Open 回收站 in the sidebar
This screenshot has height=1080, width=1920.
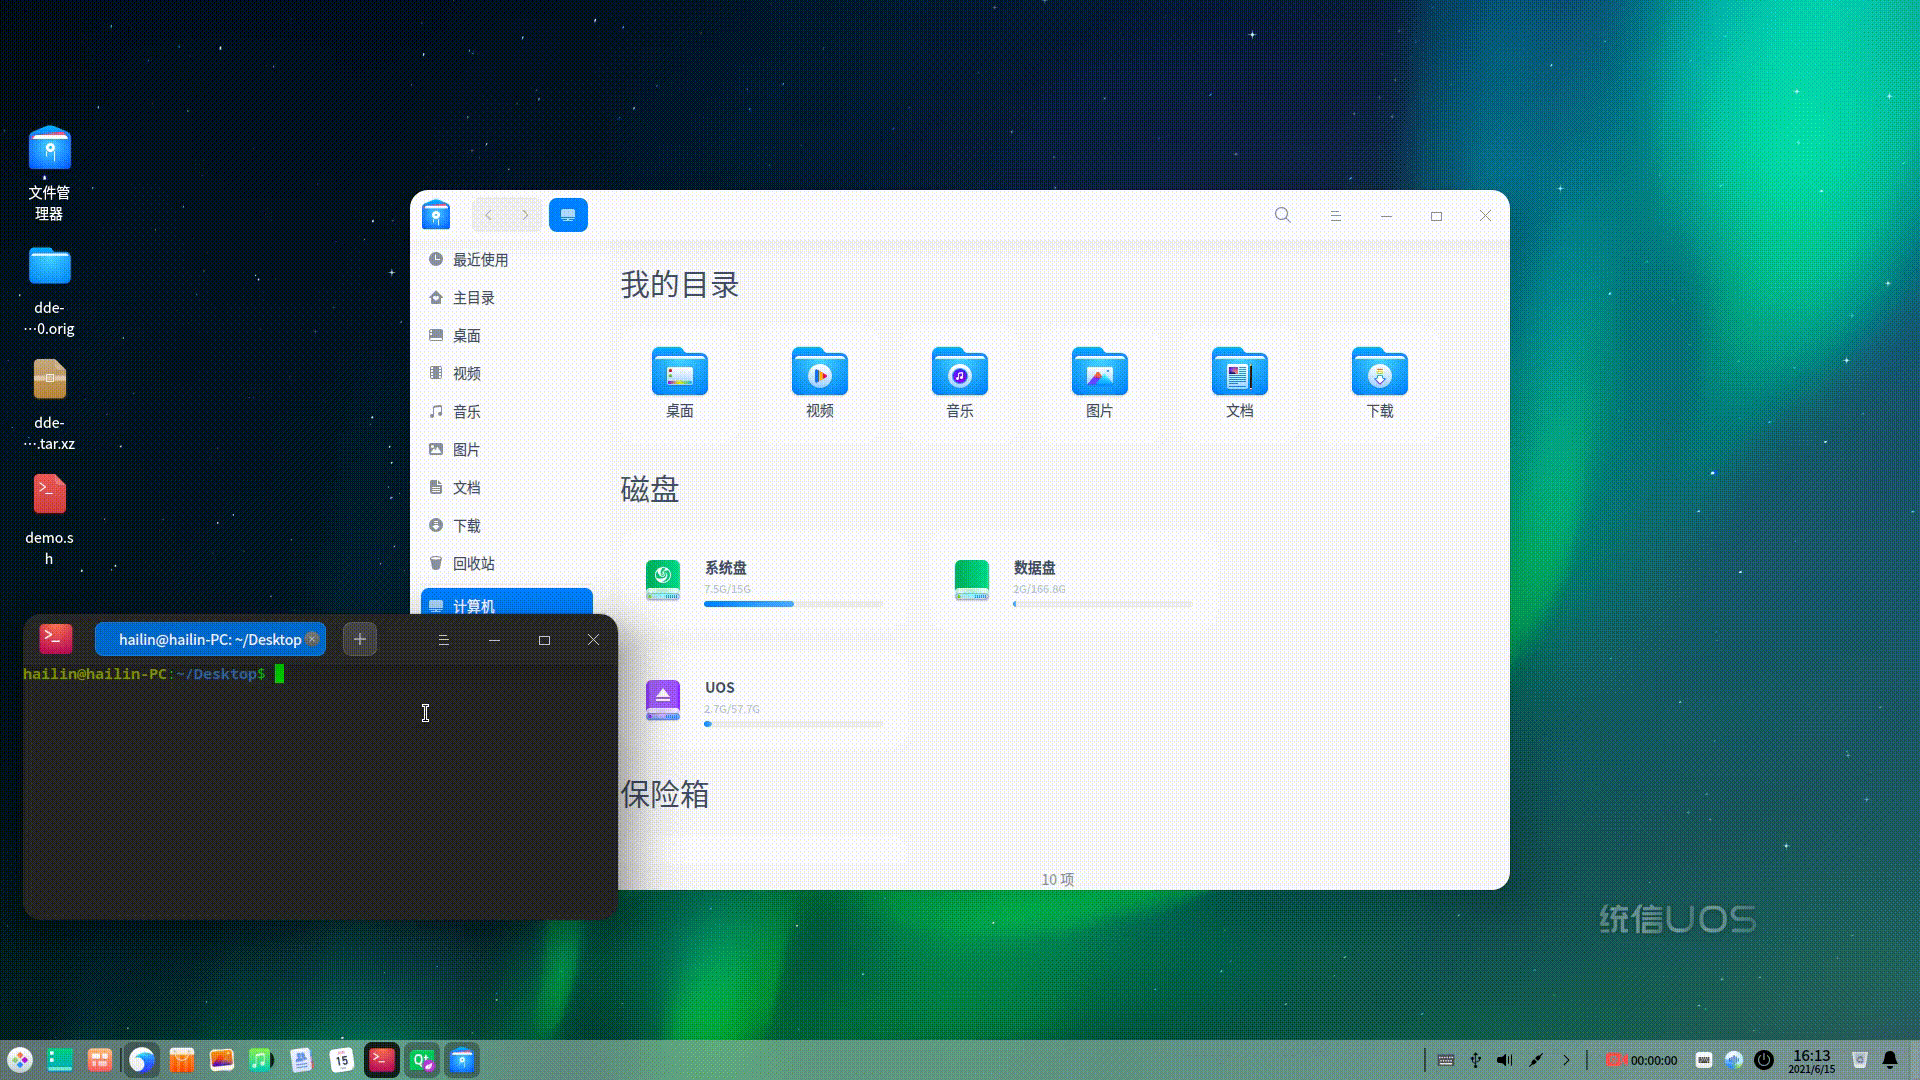point(507,564)
